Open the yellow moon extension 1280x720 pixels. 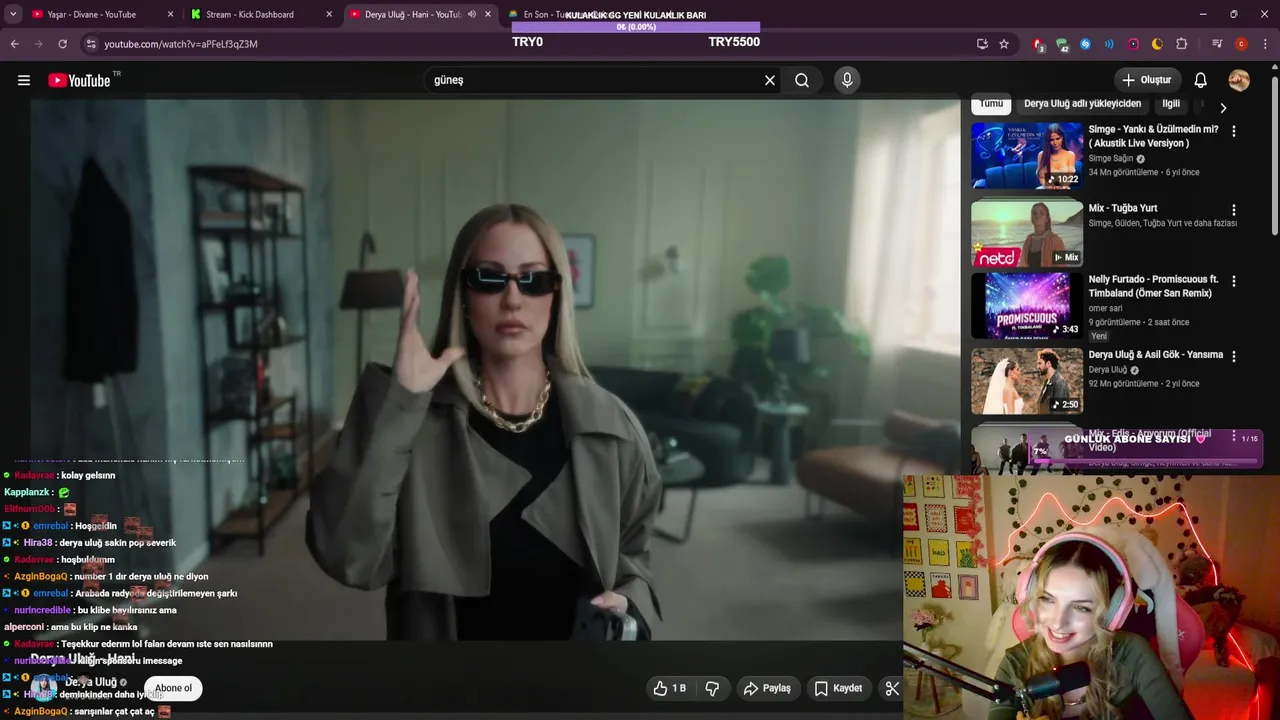click(1157, 44)
